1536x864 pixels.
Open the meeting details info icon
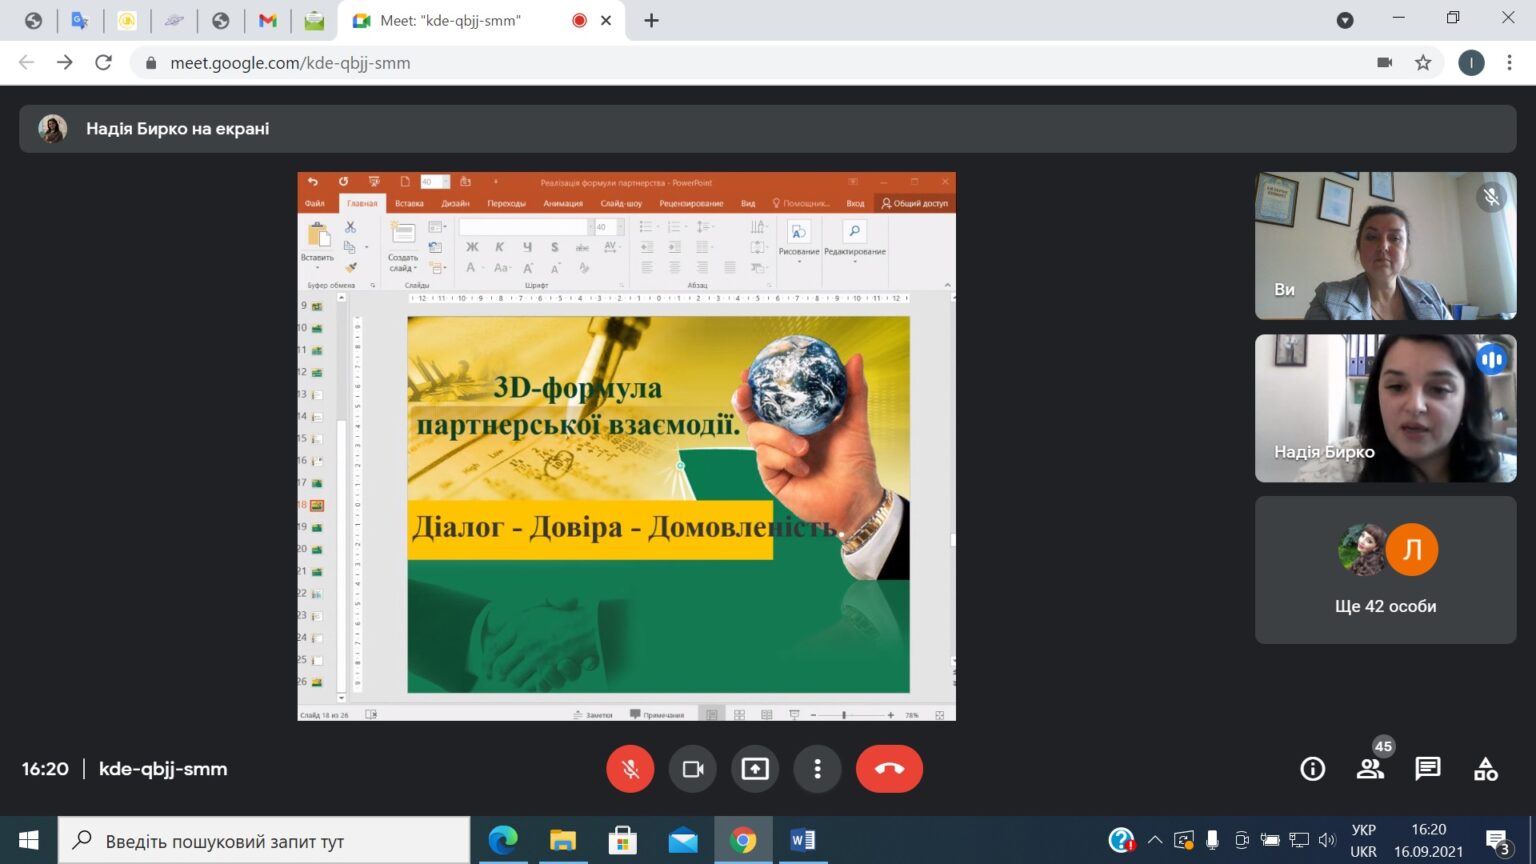(1312, 769)
